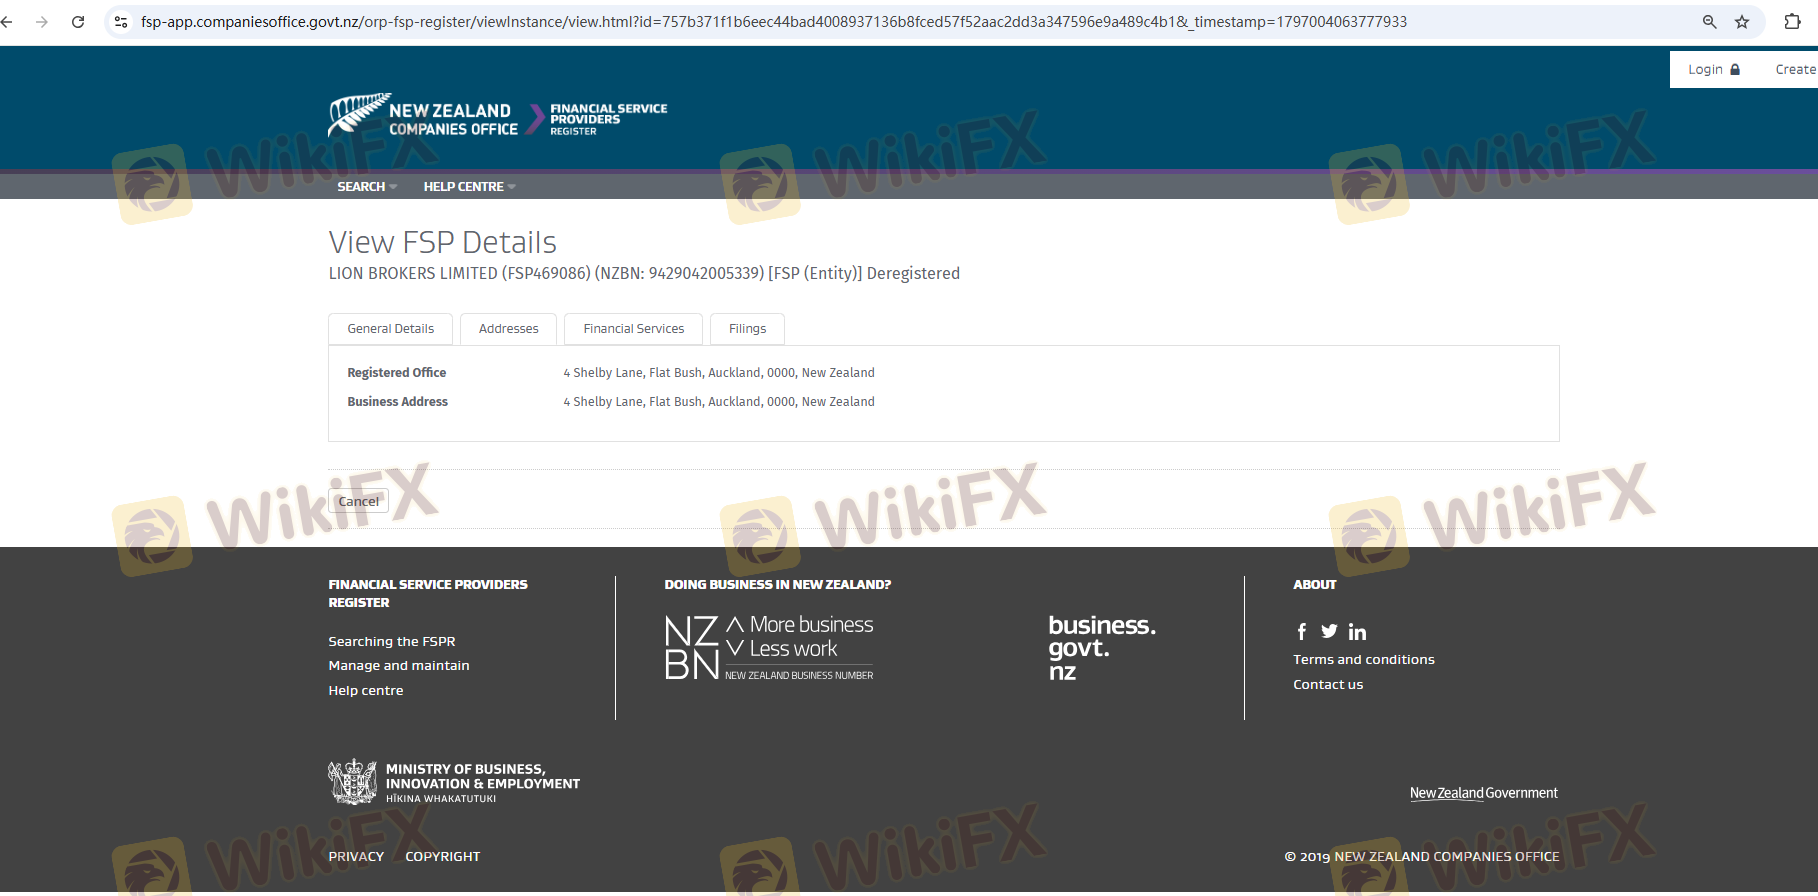Open the Terms and conditions link
1818x896 pixels.
coord(1363,660)
